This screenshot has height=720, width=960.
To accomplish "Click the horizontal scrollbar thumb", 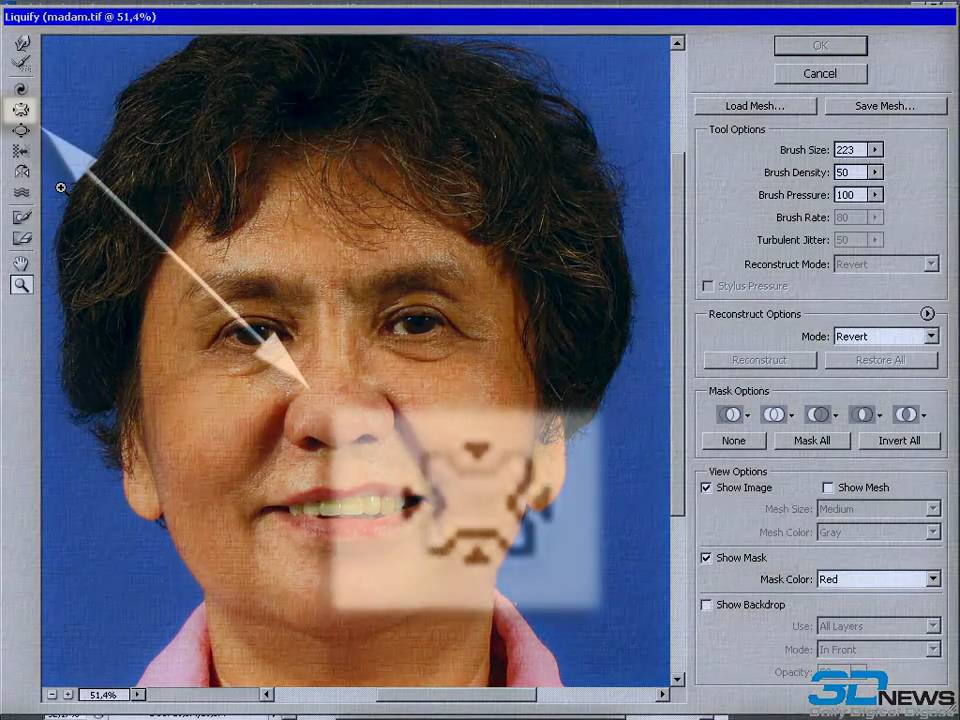I will [456, 694].
